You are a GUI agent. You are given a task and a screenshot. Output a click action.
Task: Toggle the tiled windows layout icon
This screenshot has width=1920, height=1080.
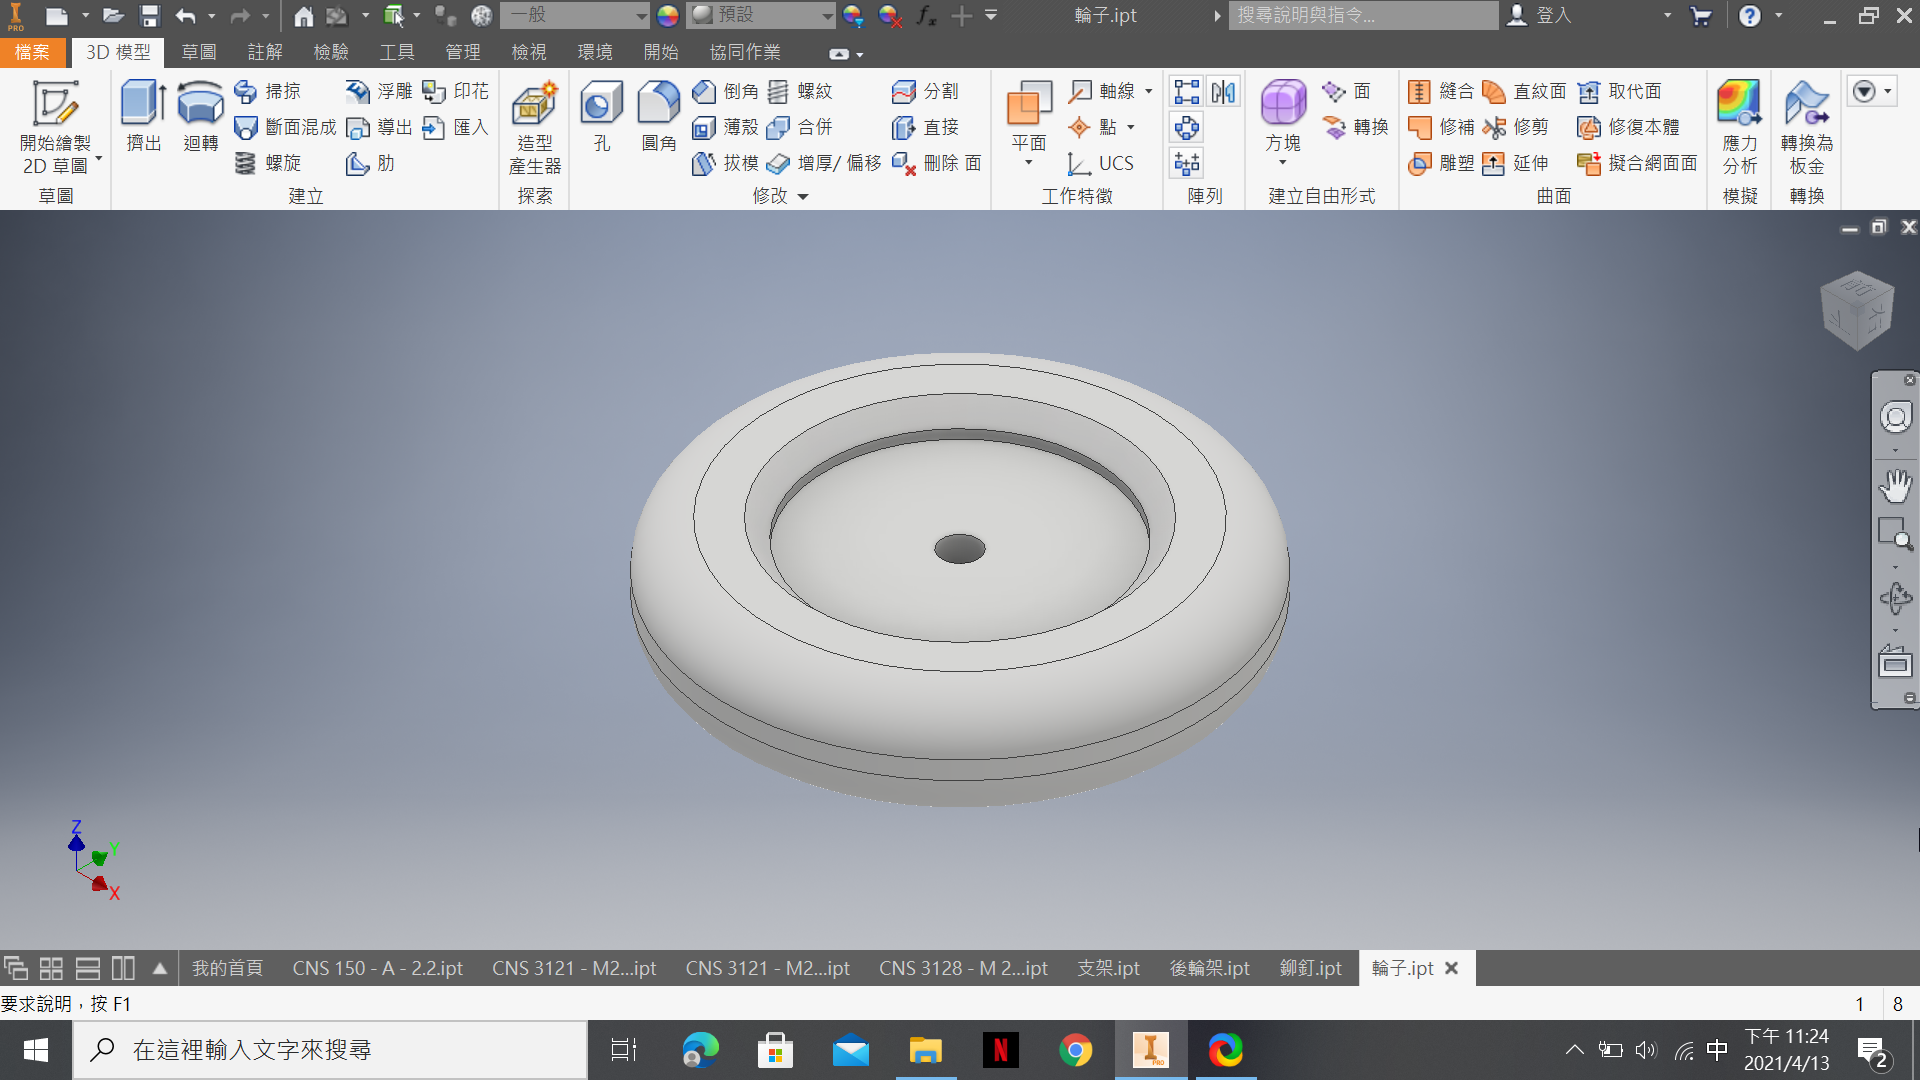(x=51, y=968)
